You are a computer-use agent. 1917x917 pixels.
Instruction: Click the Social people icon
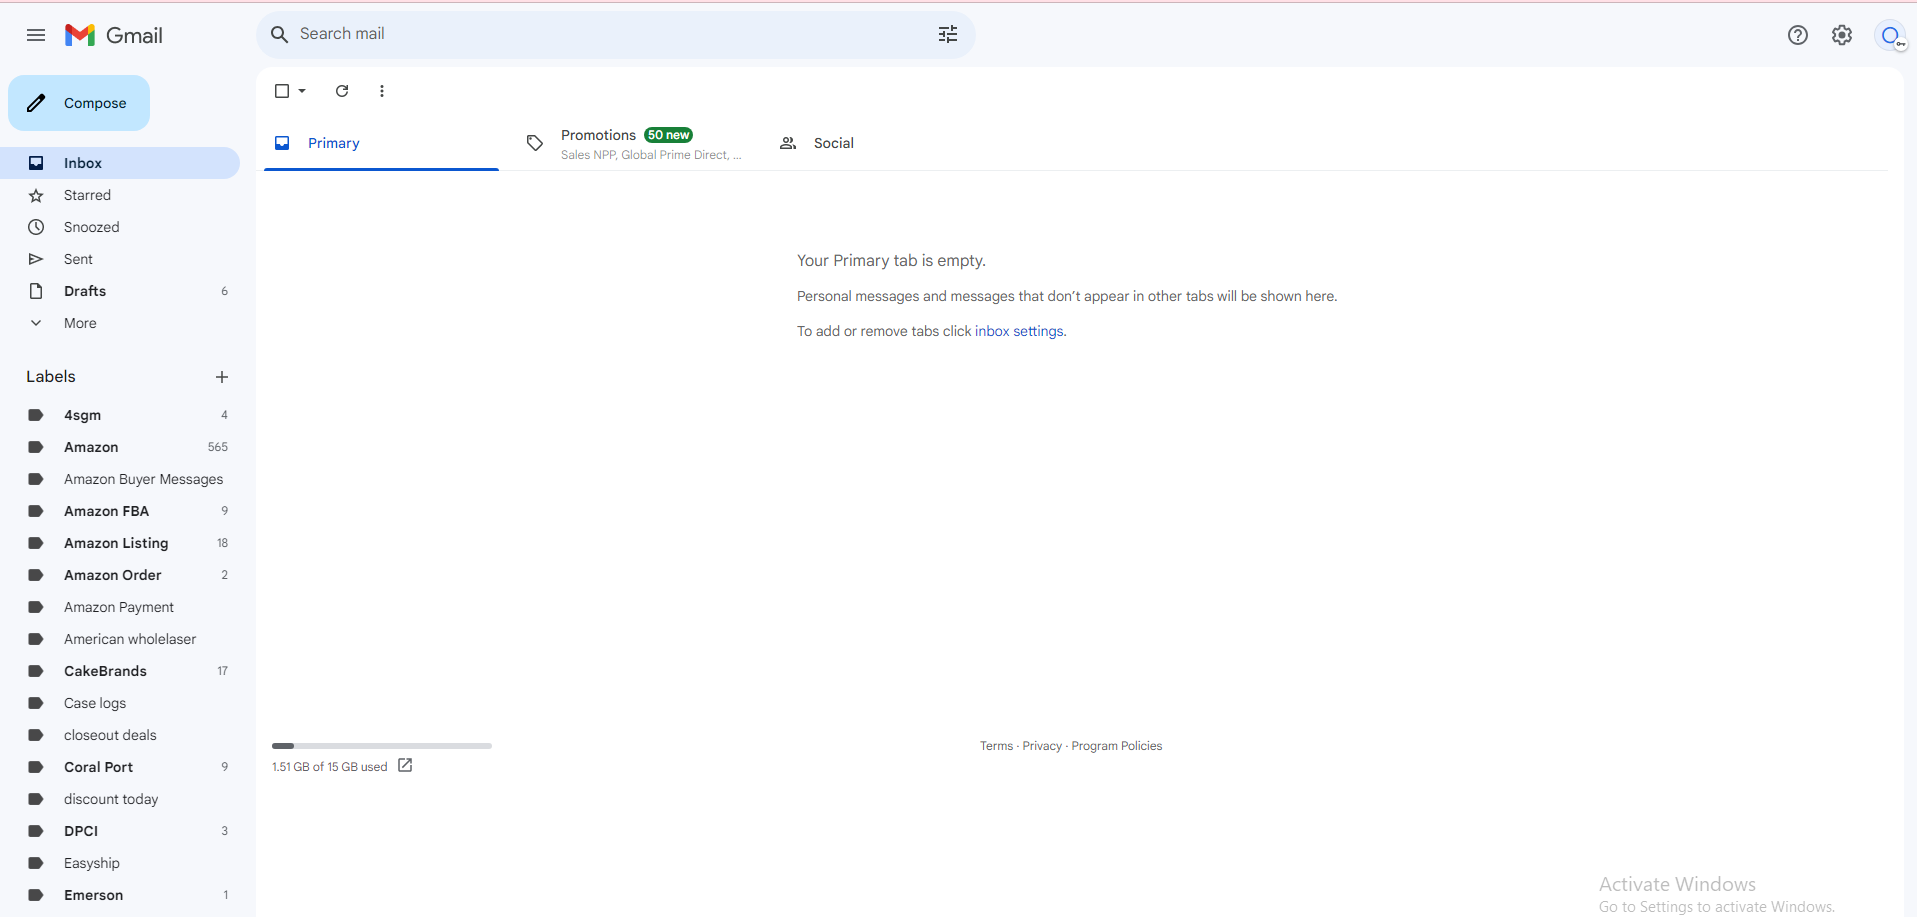tap(788, 143)
